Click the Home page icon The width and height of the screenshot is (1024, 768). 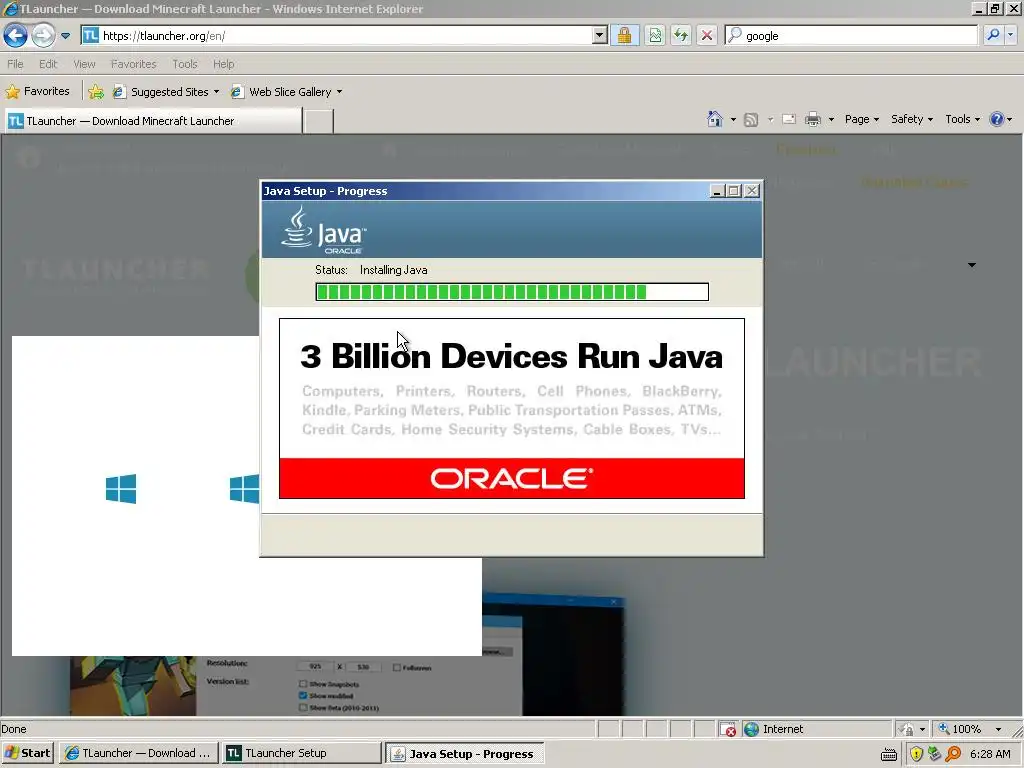pos(715,119)
